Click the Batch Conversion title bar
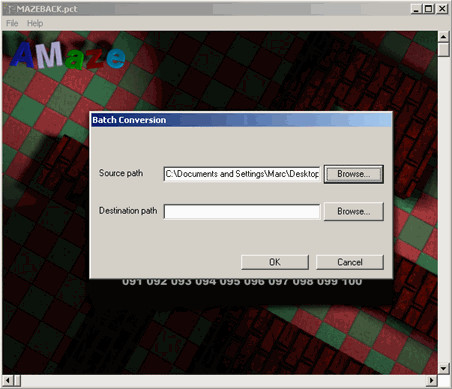This screenshot has height=389, width=452. coord(241,120)
